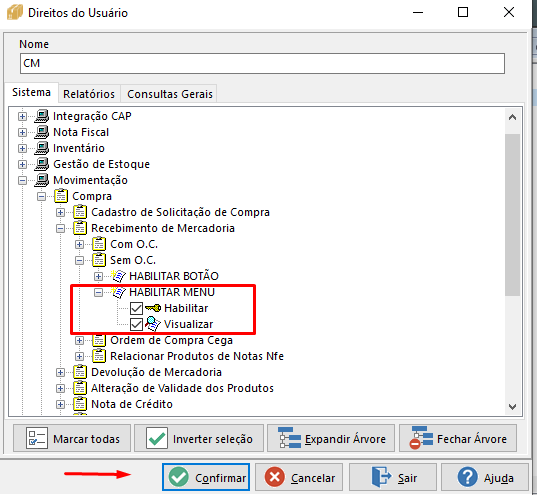The width and height of the screenshot is (537, 495).
Task: Open help with the Ajuda button
Action: coord(485,478)
